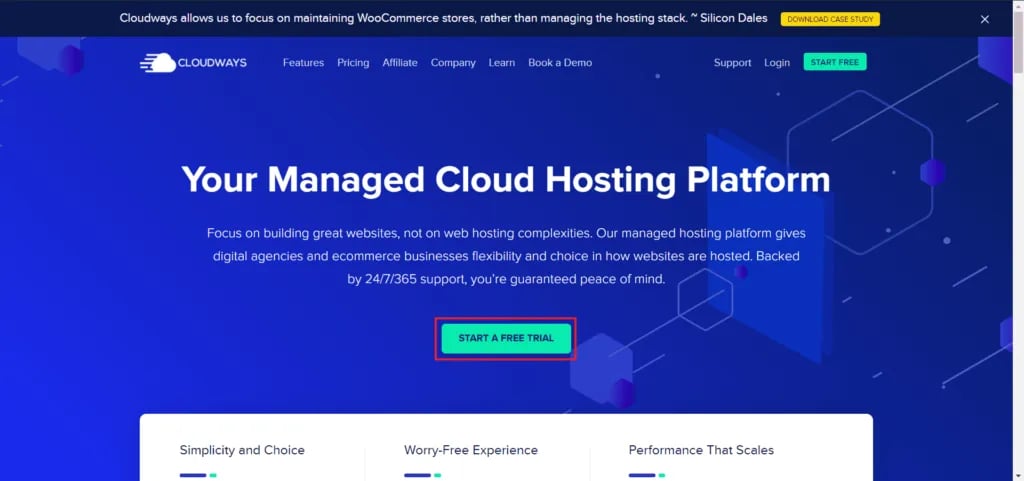Open the Support link
1024x481 pixels.
[x=732, y=63]
